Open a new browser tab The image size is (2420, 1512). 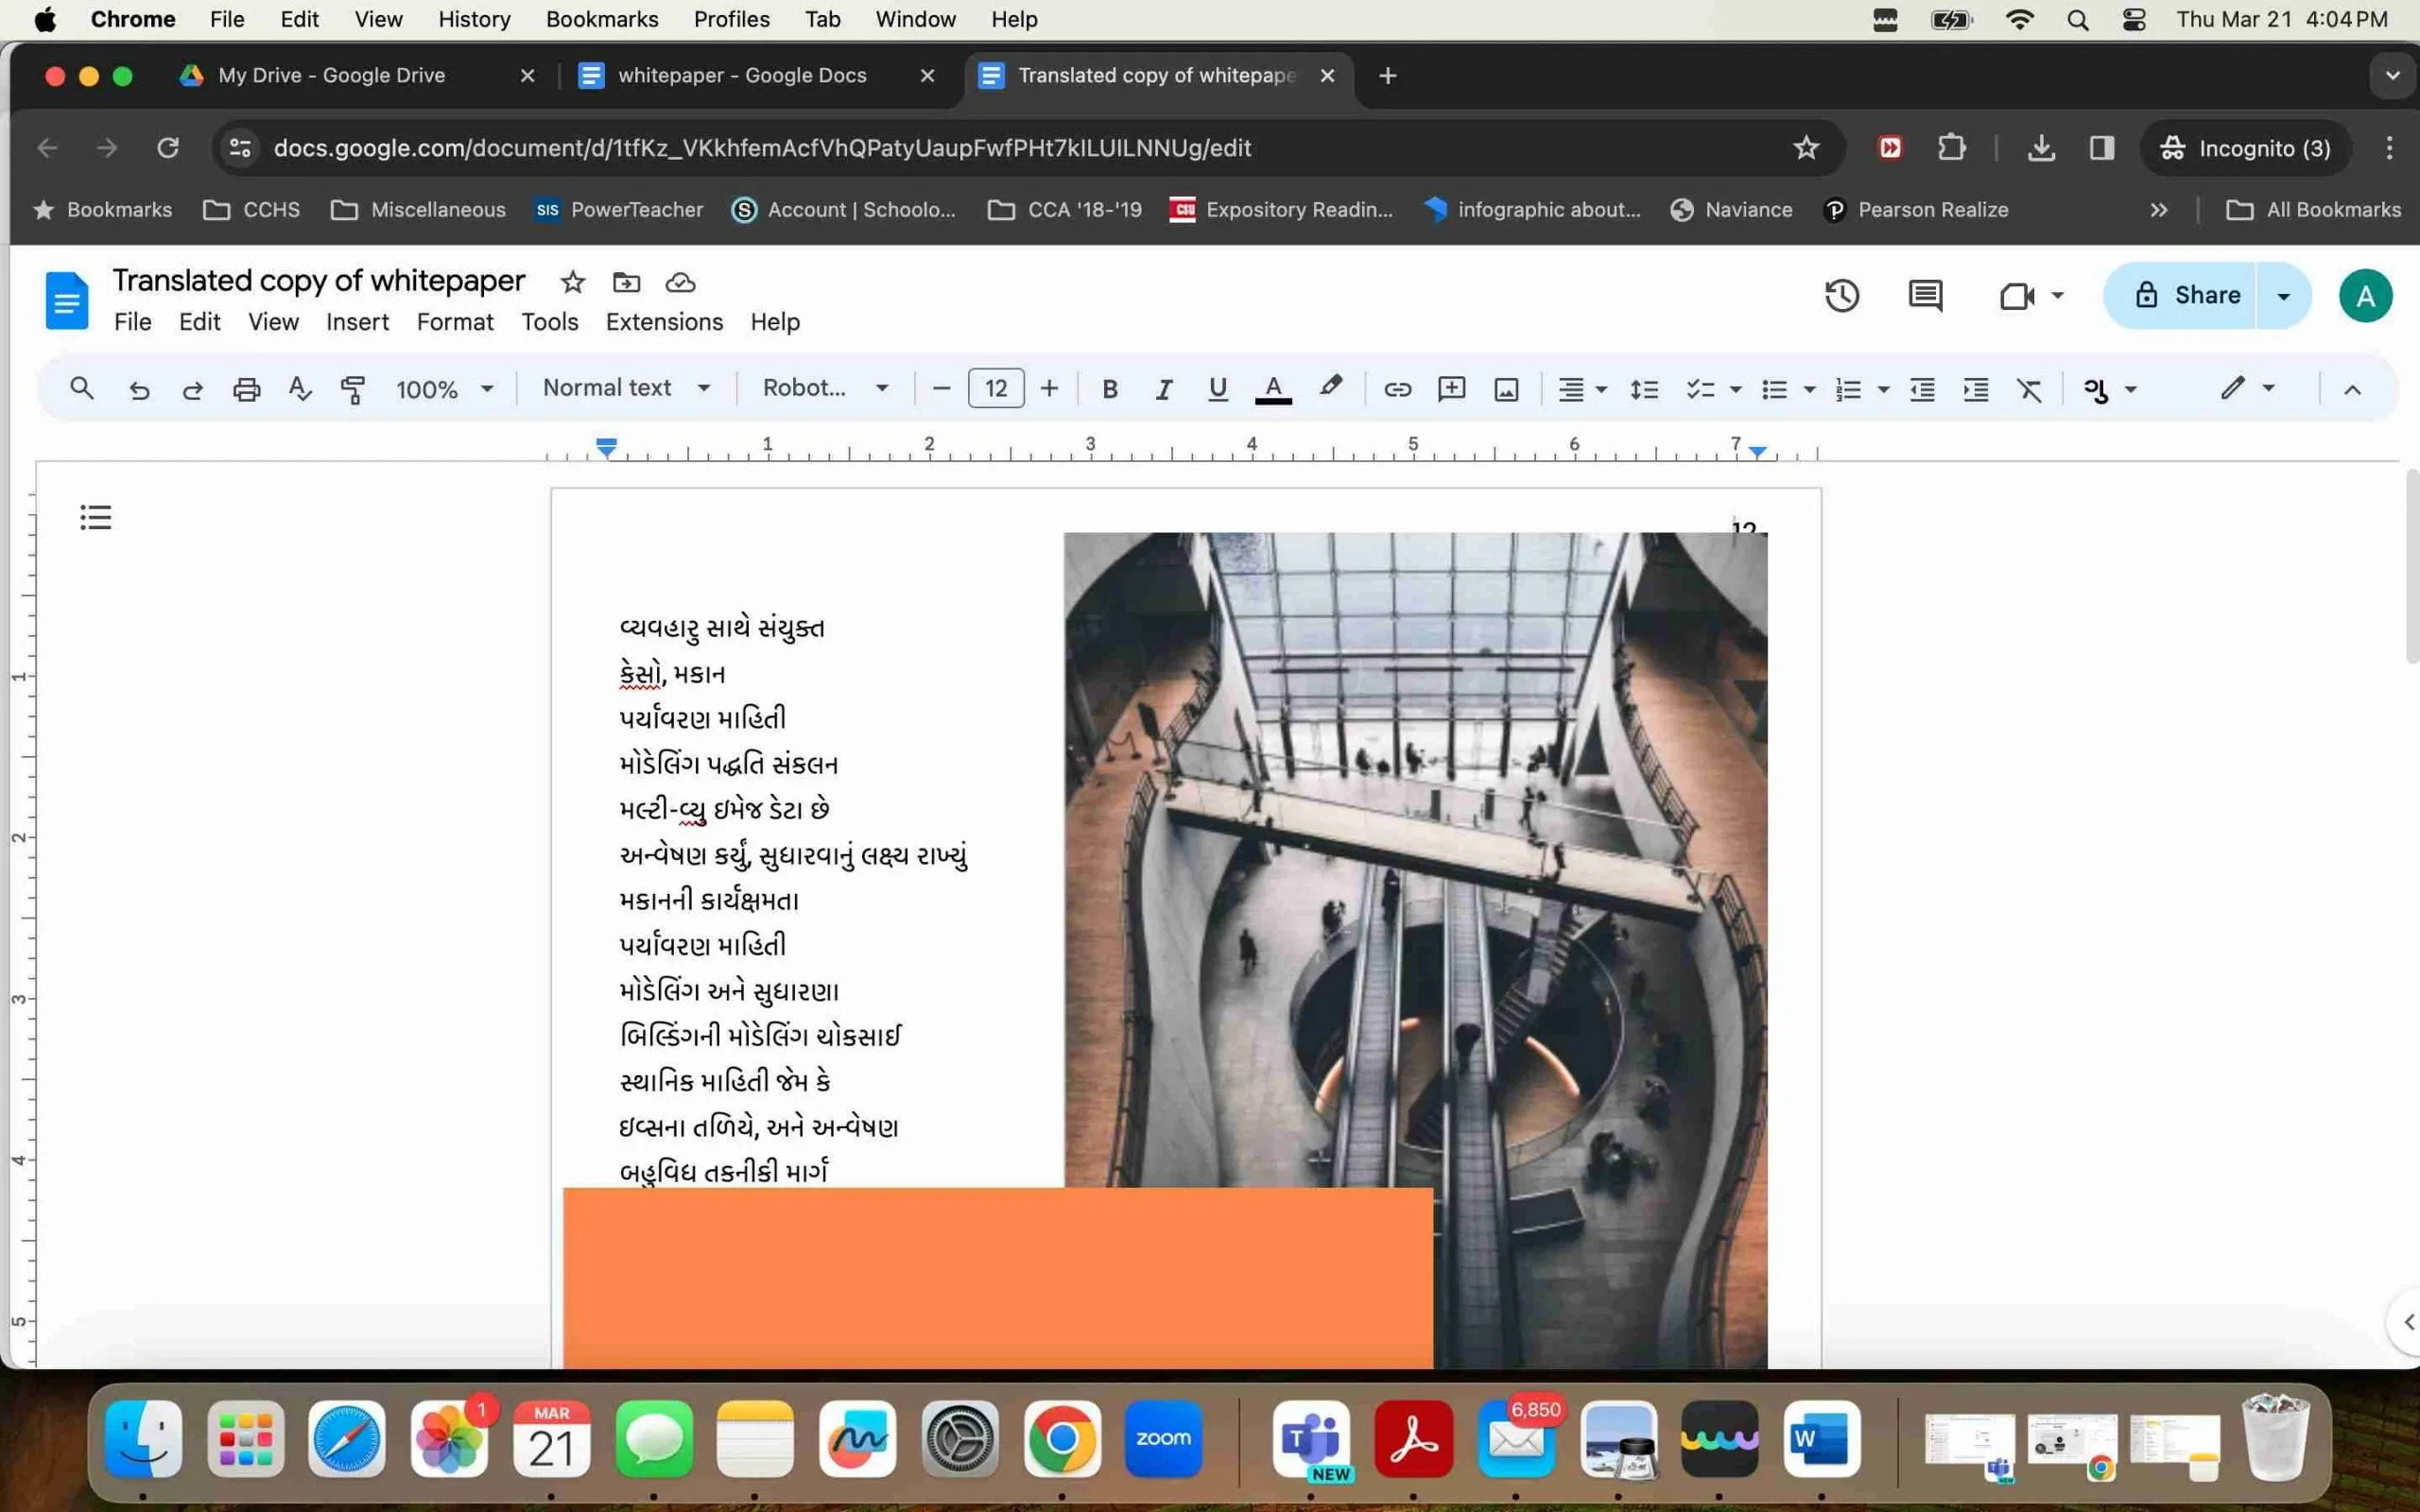tap(1387, 76)
